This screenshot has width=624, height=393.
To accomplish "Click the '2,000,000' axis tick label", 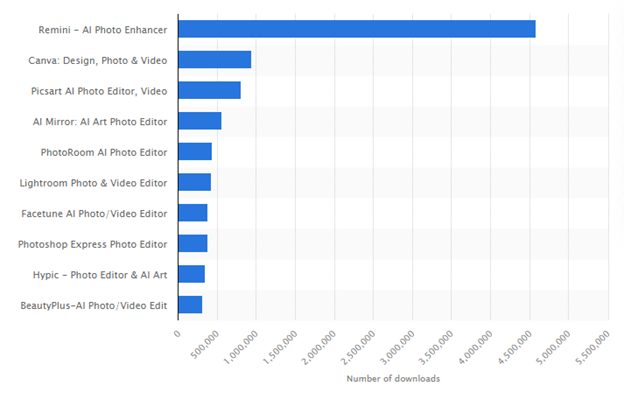I will 319,347.
